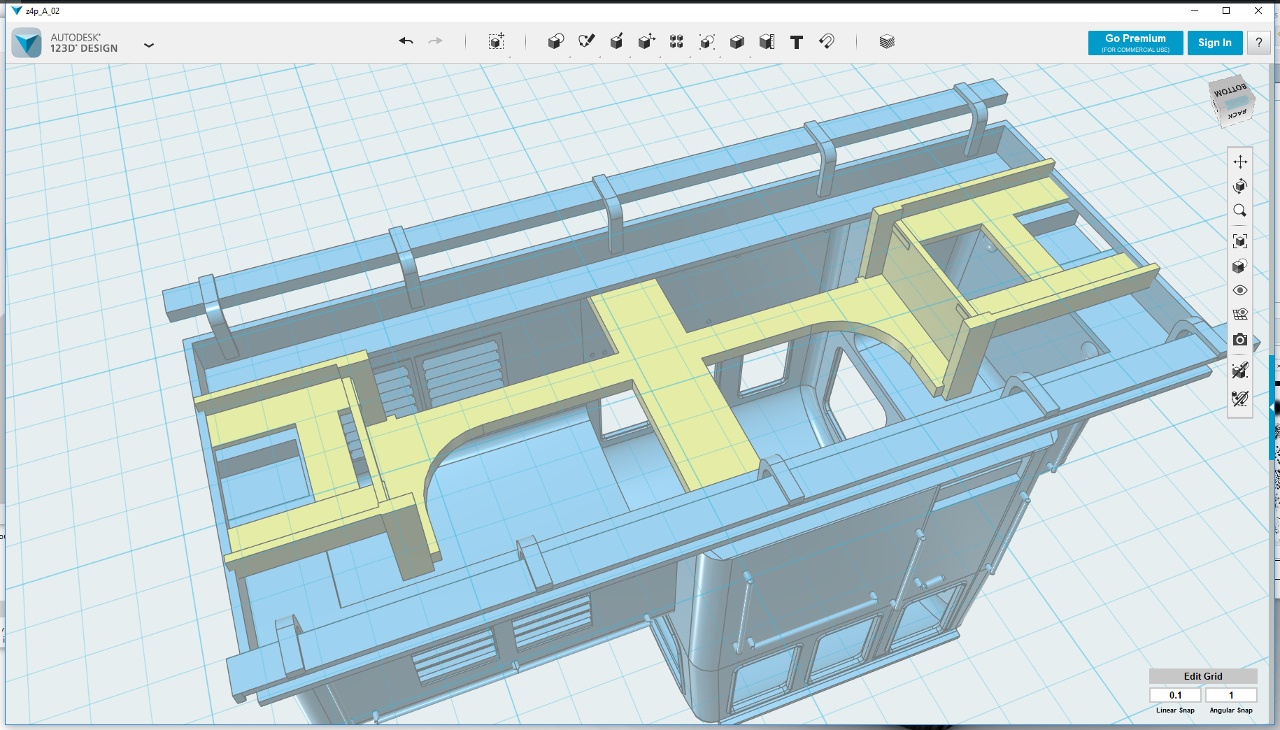Open the Material layers tool
1280x730 pixels.
click(887, 42)
